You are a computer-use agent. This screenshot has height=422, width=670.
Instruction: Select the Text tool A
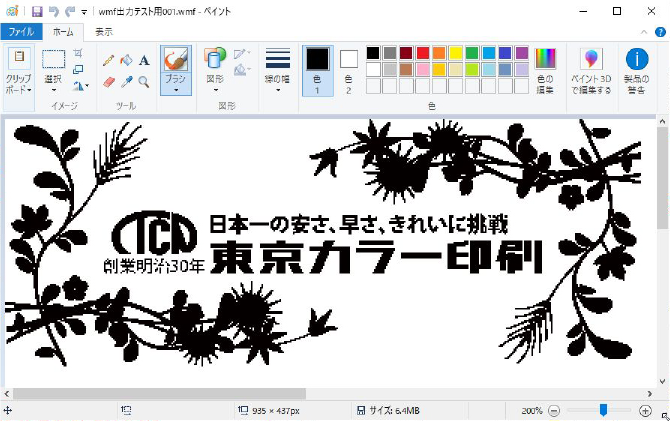pyautogui.click(x=144, y=60)
